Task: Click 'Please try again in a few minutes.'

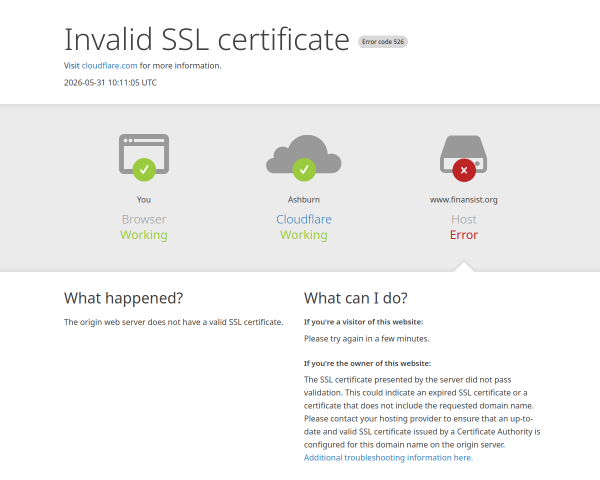Action: [x=367, y=339]
